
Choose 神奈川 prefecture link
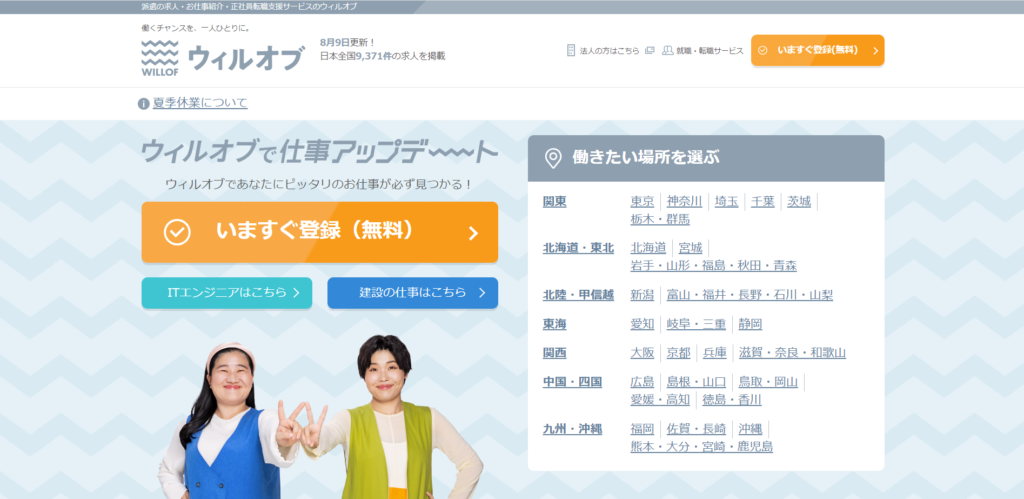pyautogui.click(x=684, y=201)
